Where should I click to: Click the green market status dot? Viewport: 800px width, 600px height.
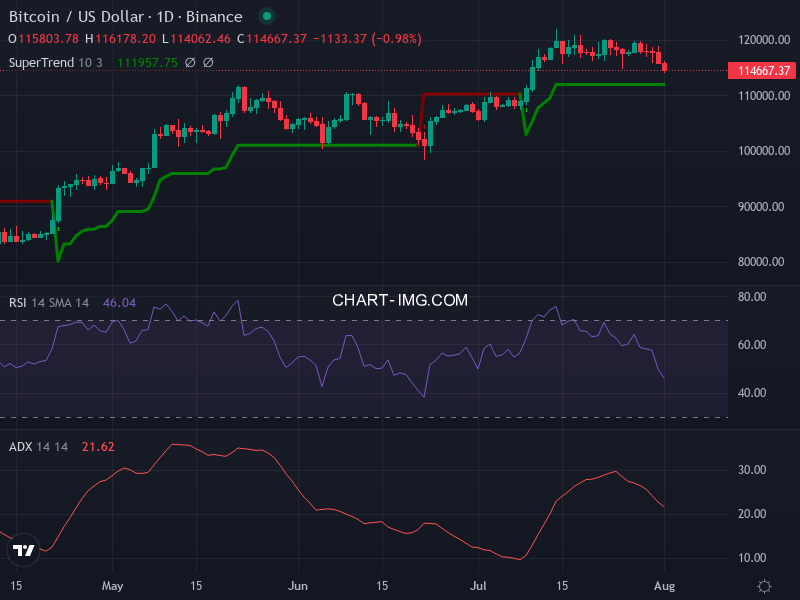[266, 16]
